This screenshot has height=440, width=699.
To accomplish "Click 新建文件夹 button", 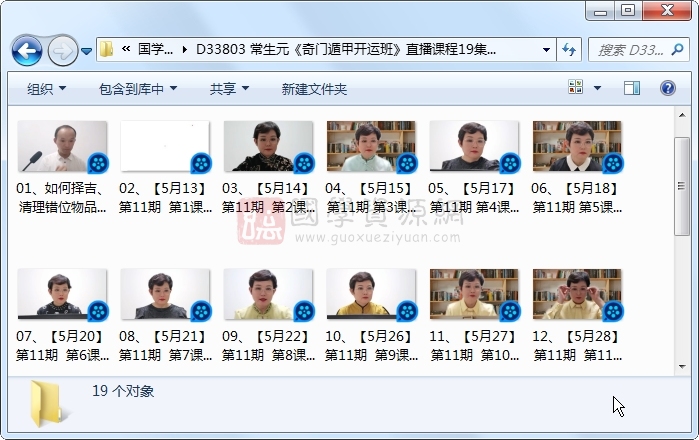I will coord(314,89).
